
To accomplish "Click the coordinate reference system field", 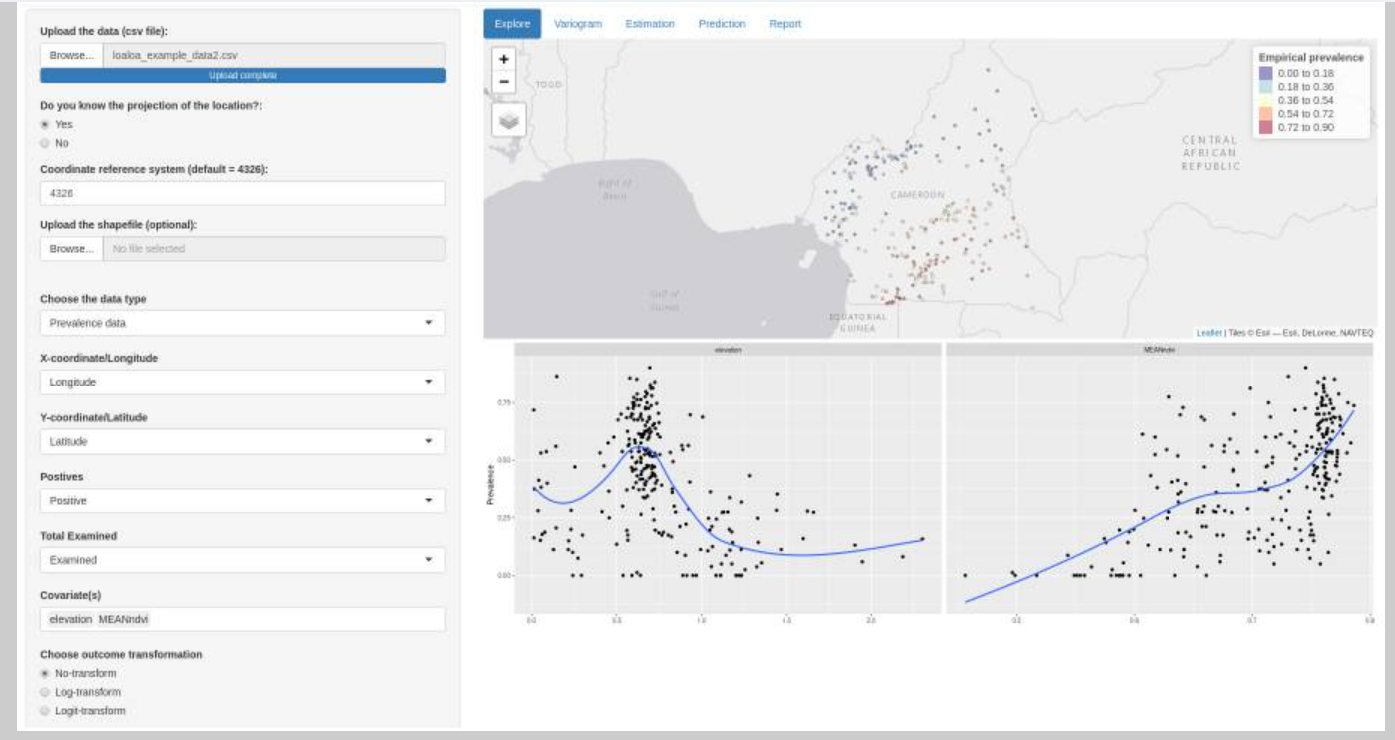I will (242, 193).
